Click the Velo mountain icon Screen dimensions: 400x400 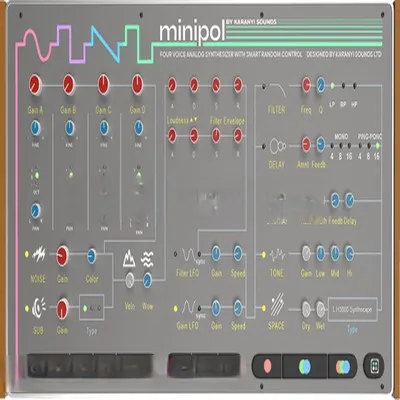pyautogui.click(x=129, y=259)
